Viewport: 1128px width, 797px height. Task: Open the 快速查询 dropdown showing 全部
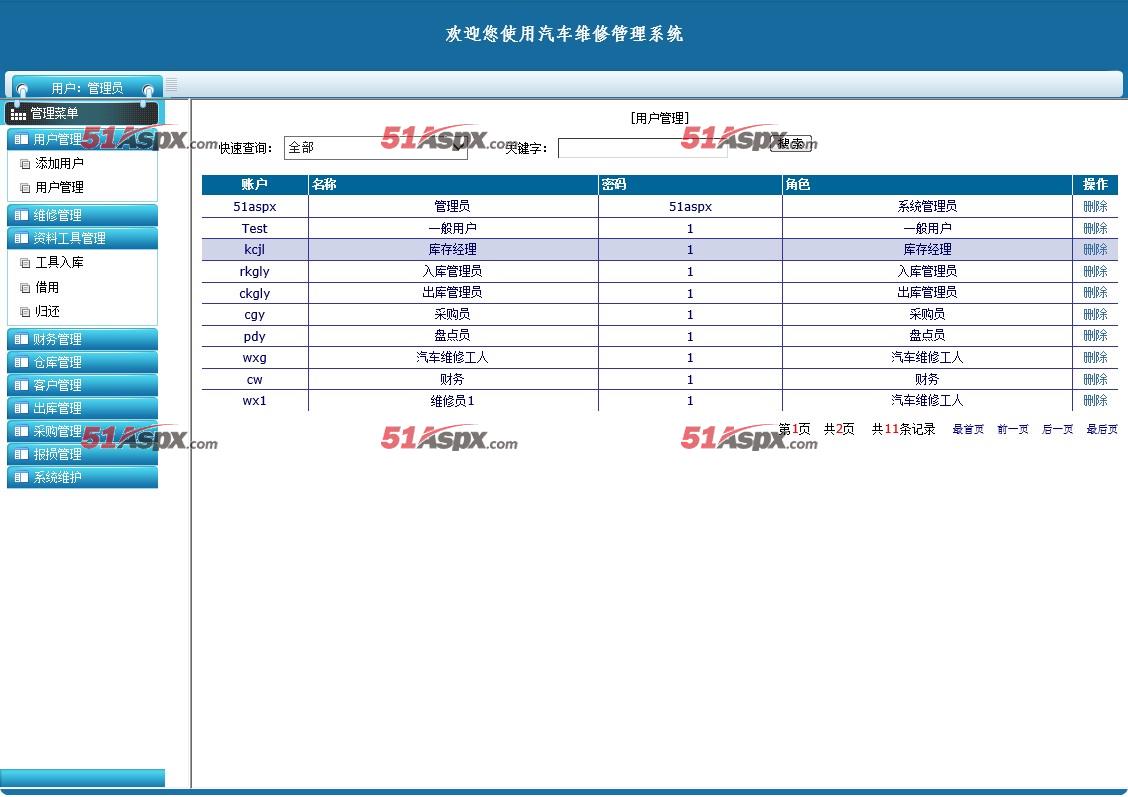pos(376,147)
